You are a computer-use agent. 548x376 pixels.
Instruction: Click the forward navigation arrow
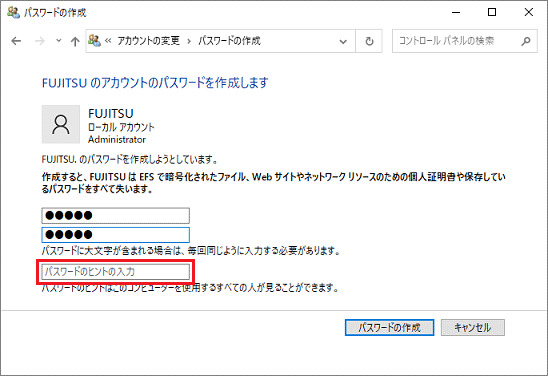[39, 41]
